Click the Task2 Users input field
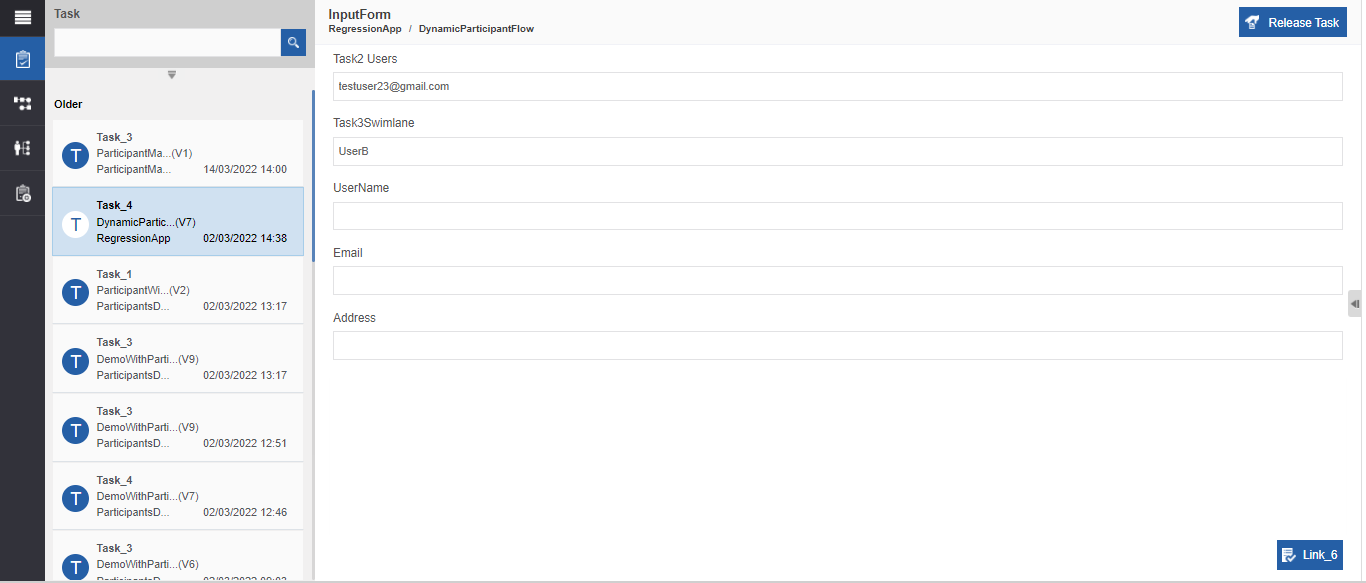Viewport: 1366px width, 583px height. tap(837, 86)
